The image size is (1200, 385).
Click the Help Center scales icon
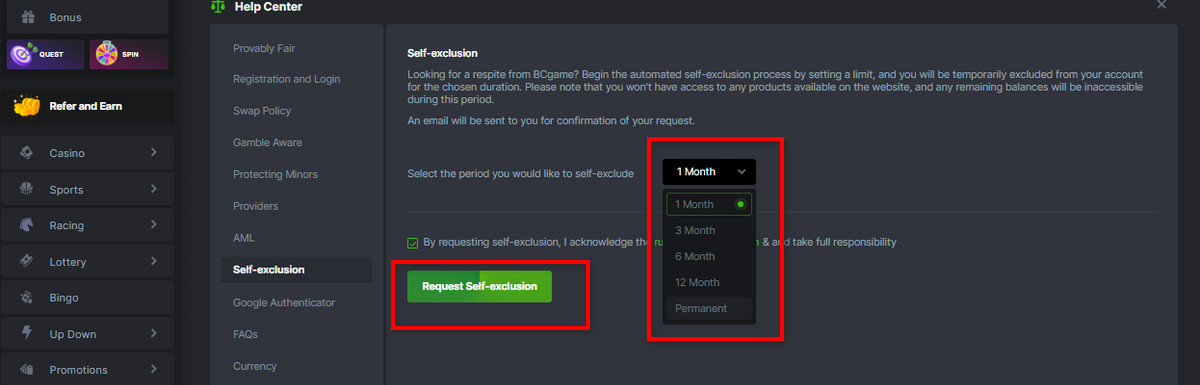point(218,6)
